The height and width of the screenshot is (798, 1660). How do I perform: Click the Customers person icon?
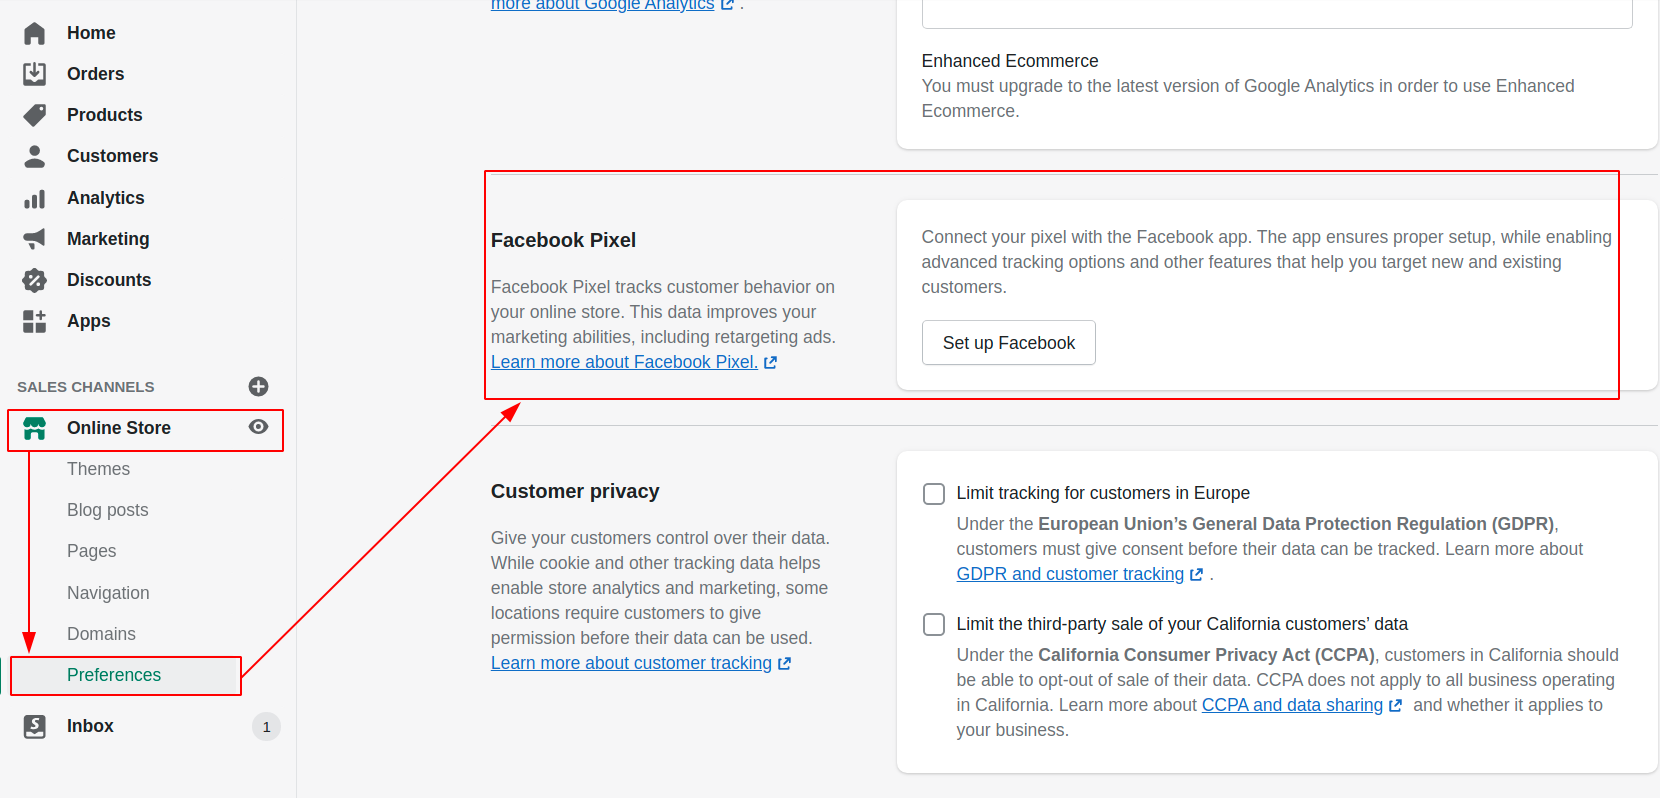[x=34, y=156]
